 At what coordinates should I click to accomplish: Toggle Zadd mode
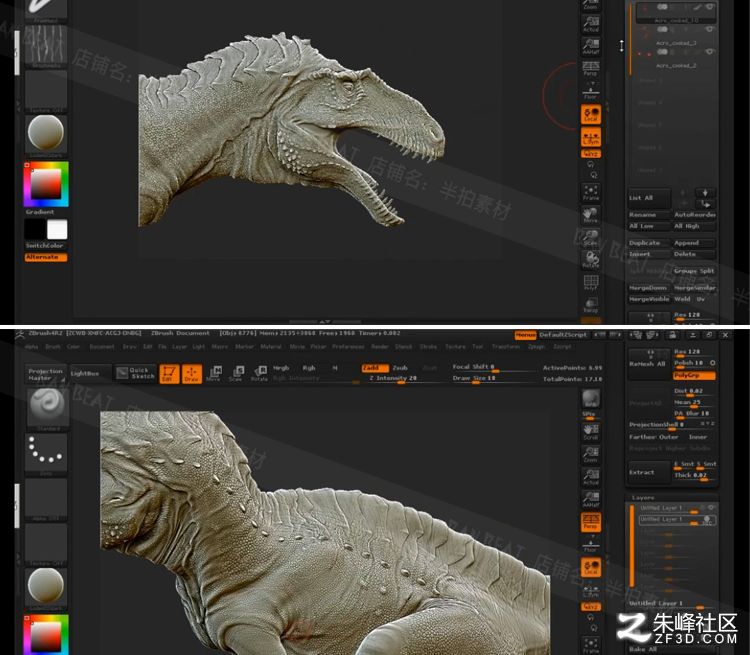point(373,368)
